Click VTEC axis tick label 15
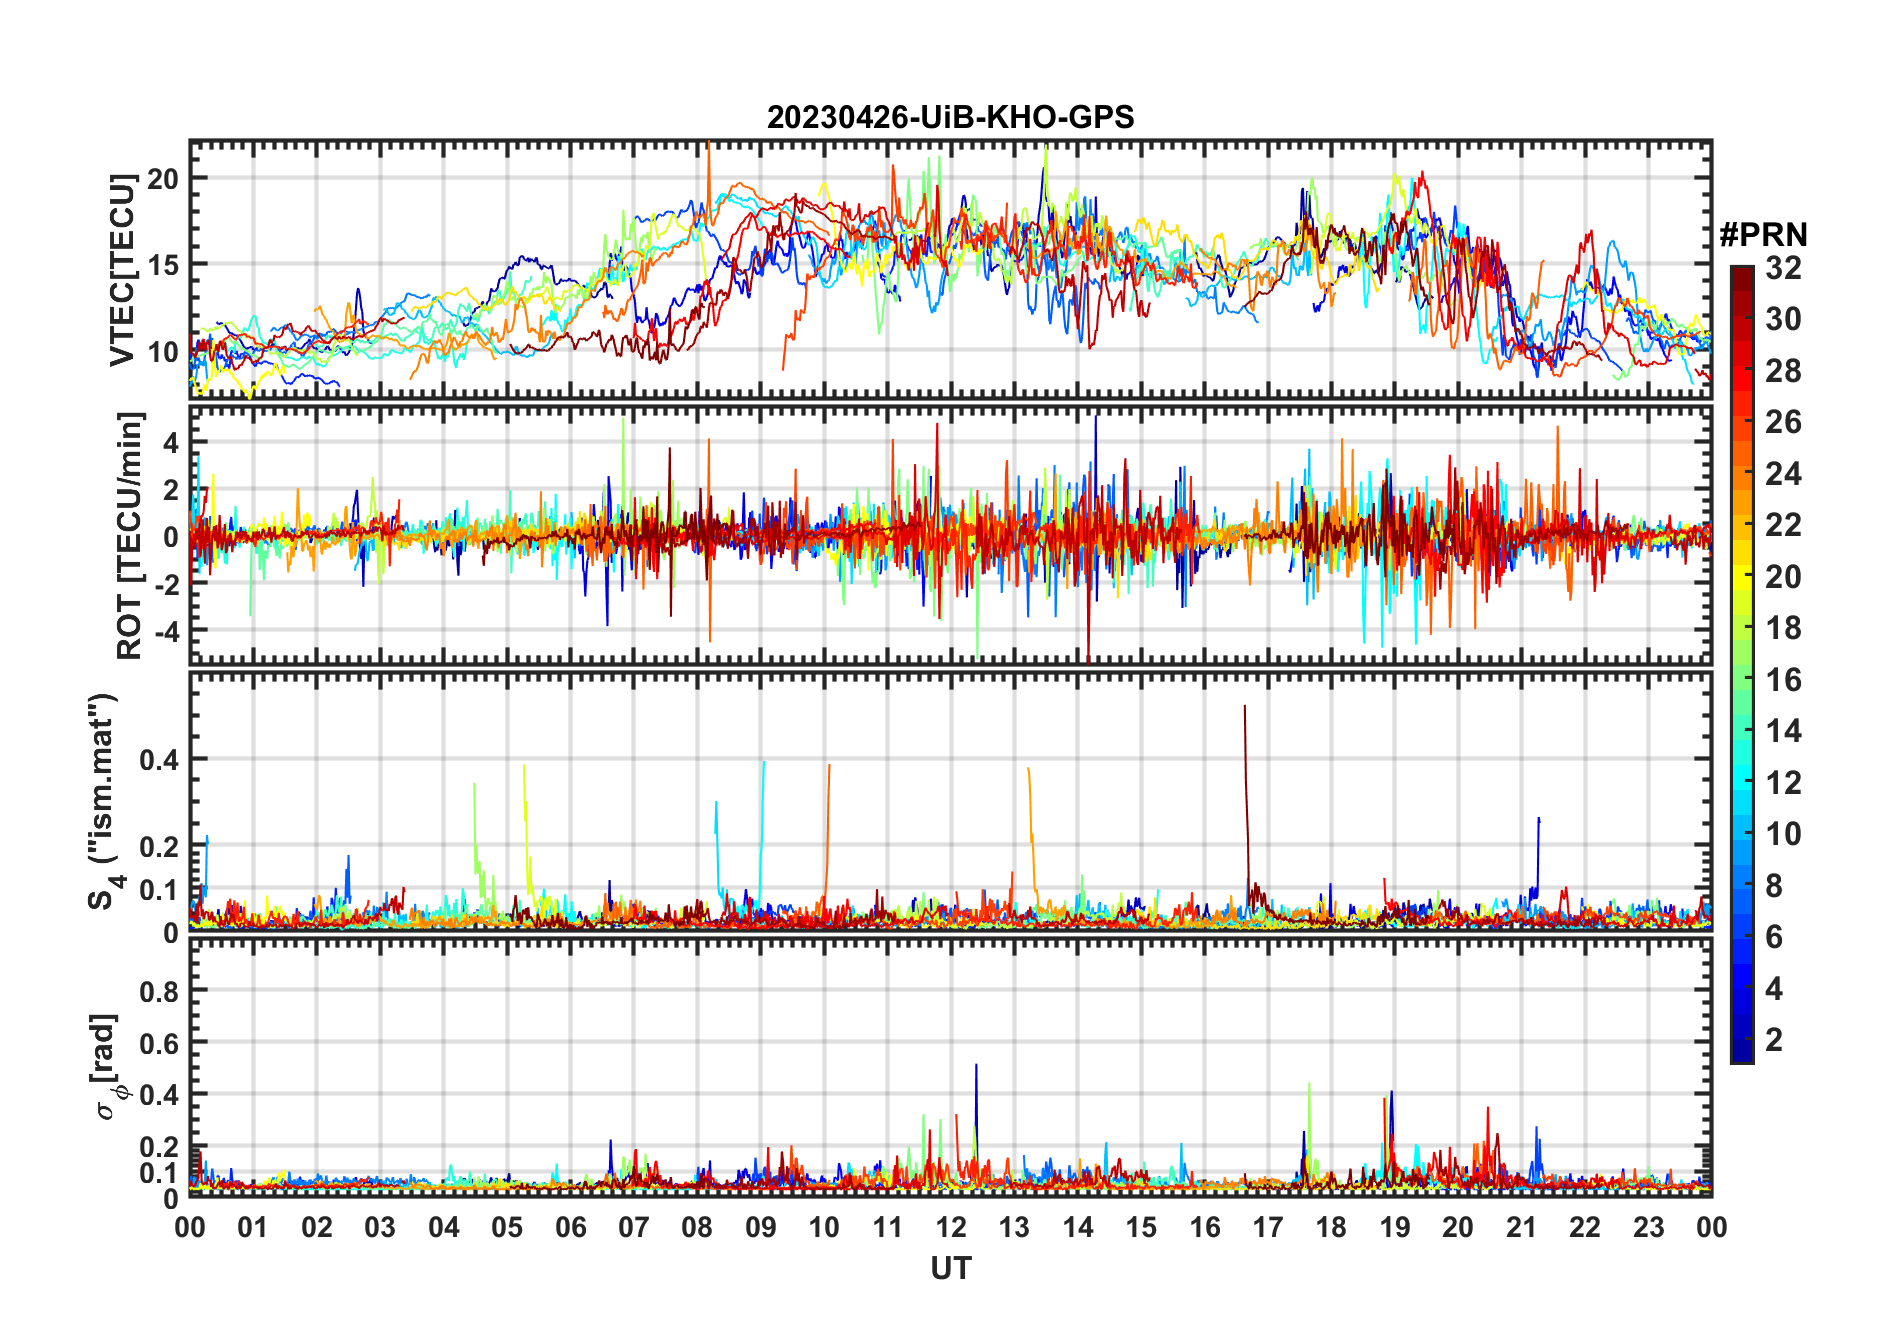Viewport: 1902px width, 1330px height. 163,265
